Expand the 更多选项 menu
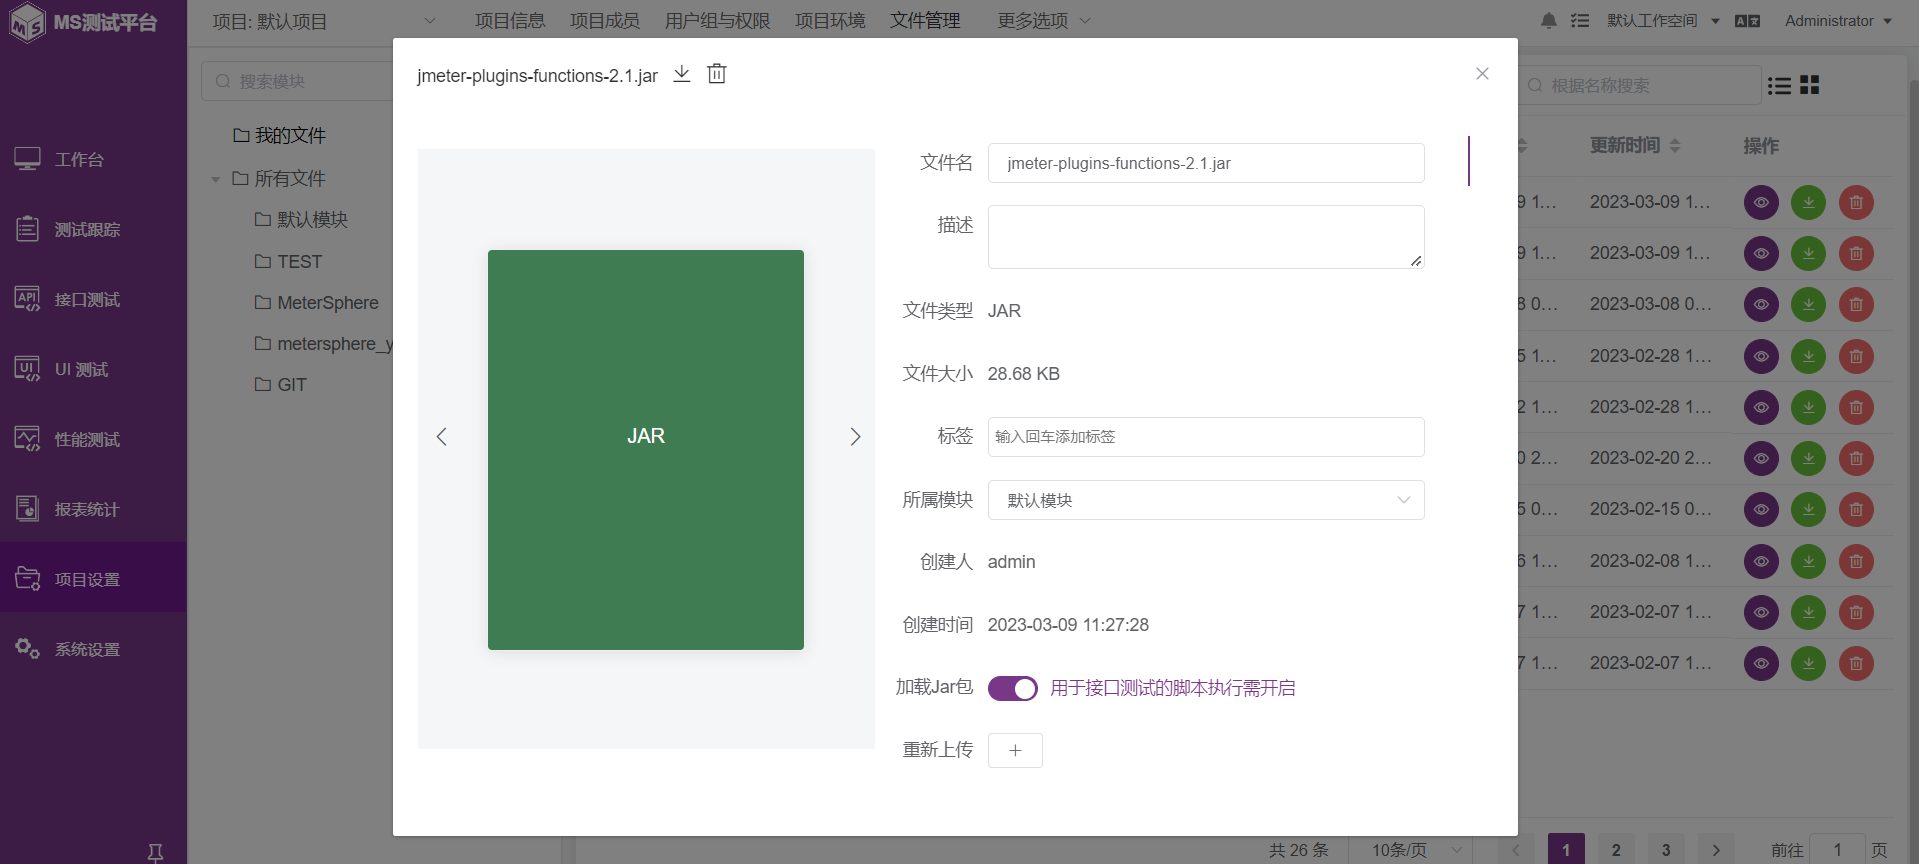The height and width of the screenshot is (864, 1919). point(1044,21)
